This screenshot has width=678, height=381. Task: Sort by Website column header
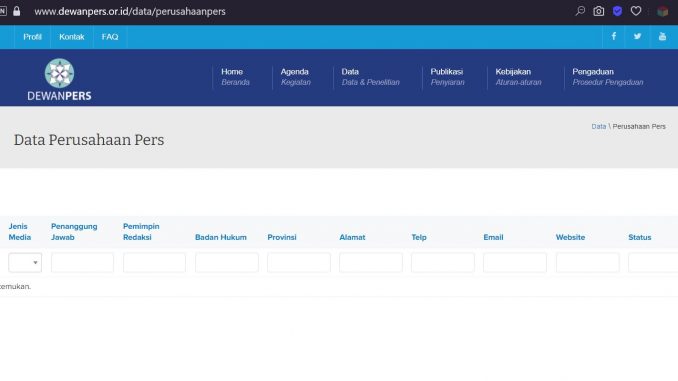click(x=570, y=237)
